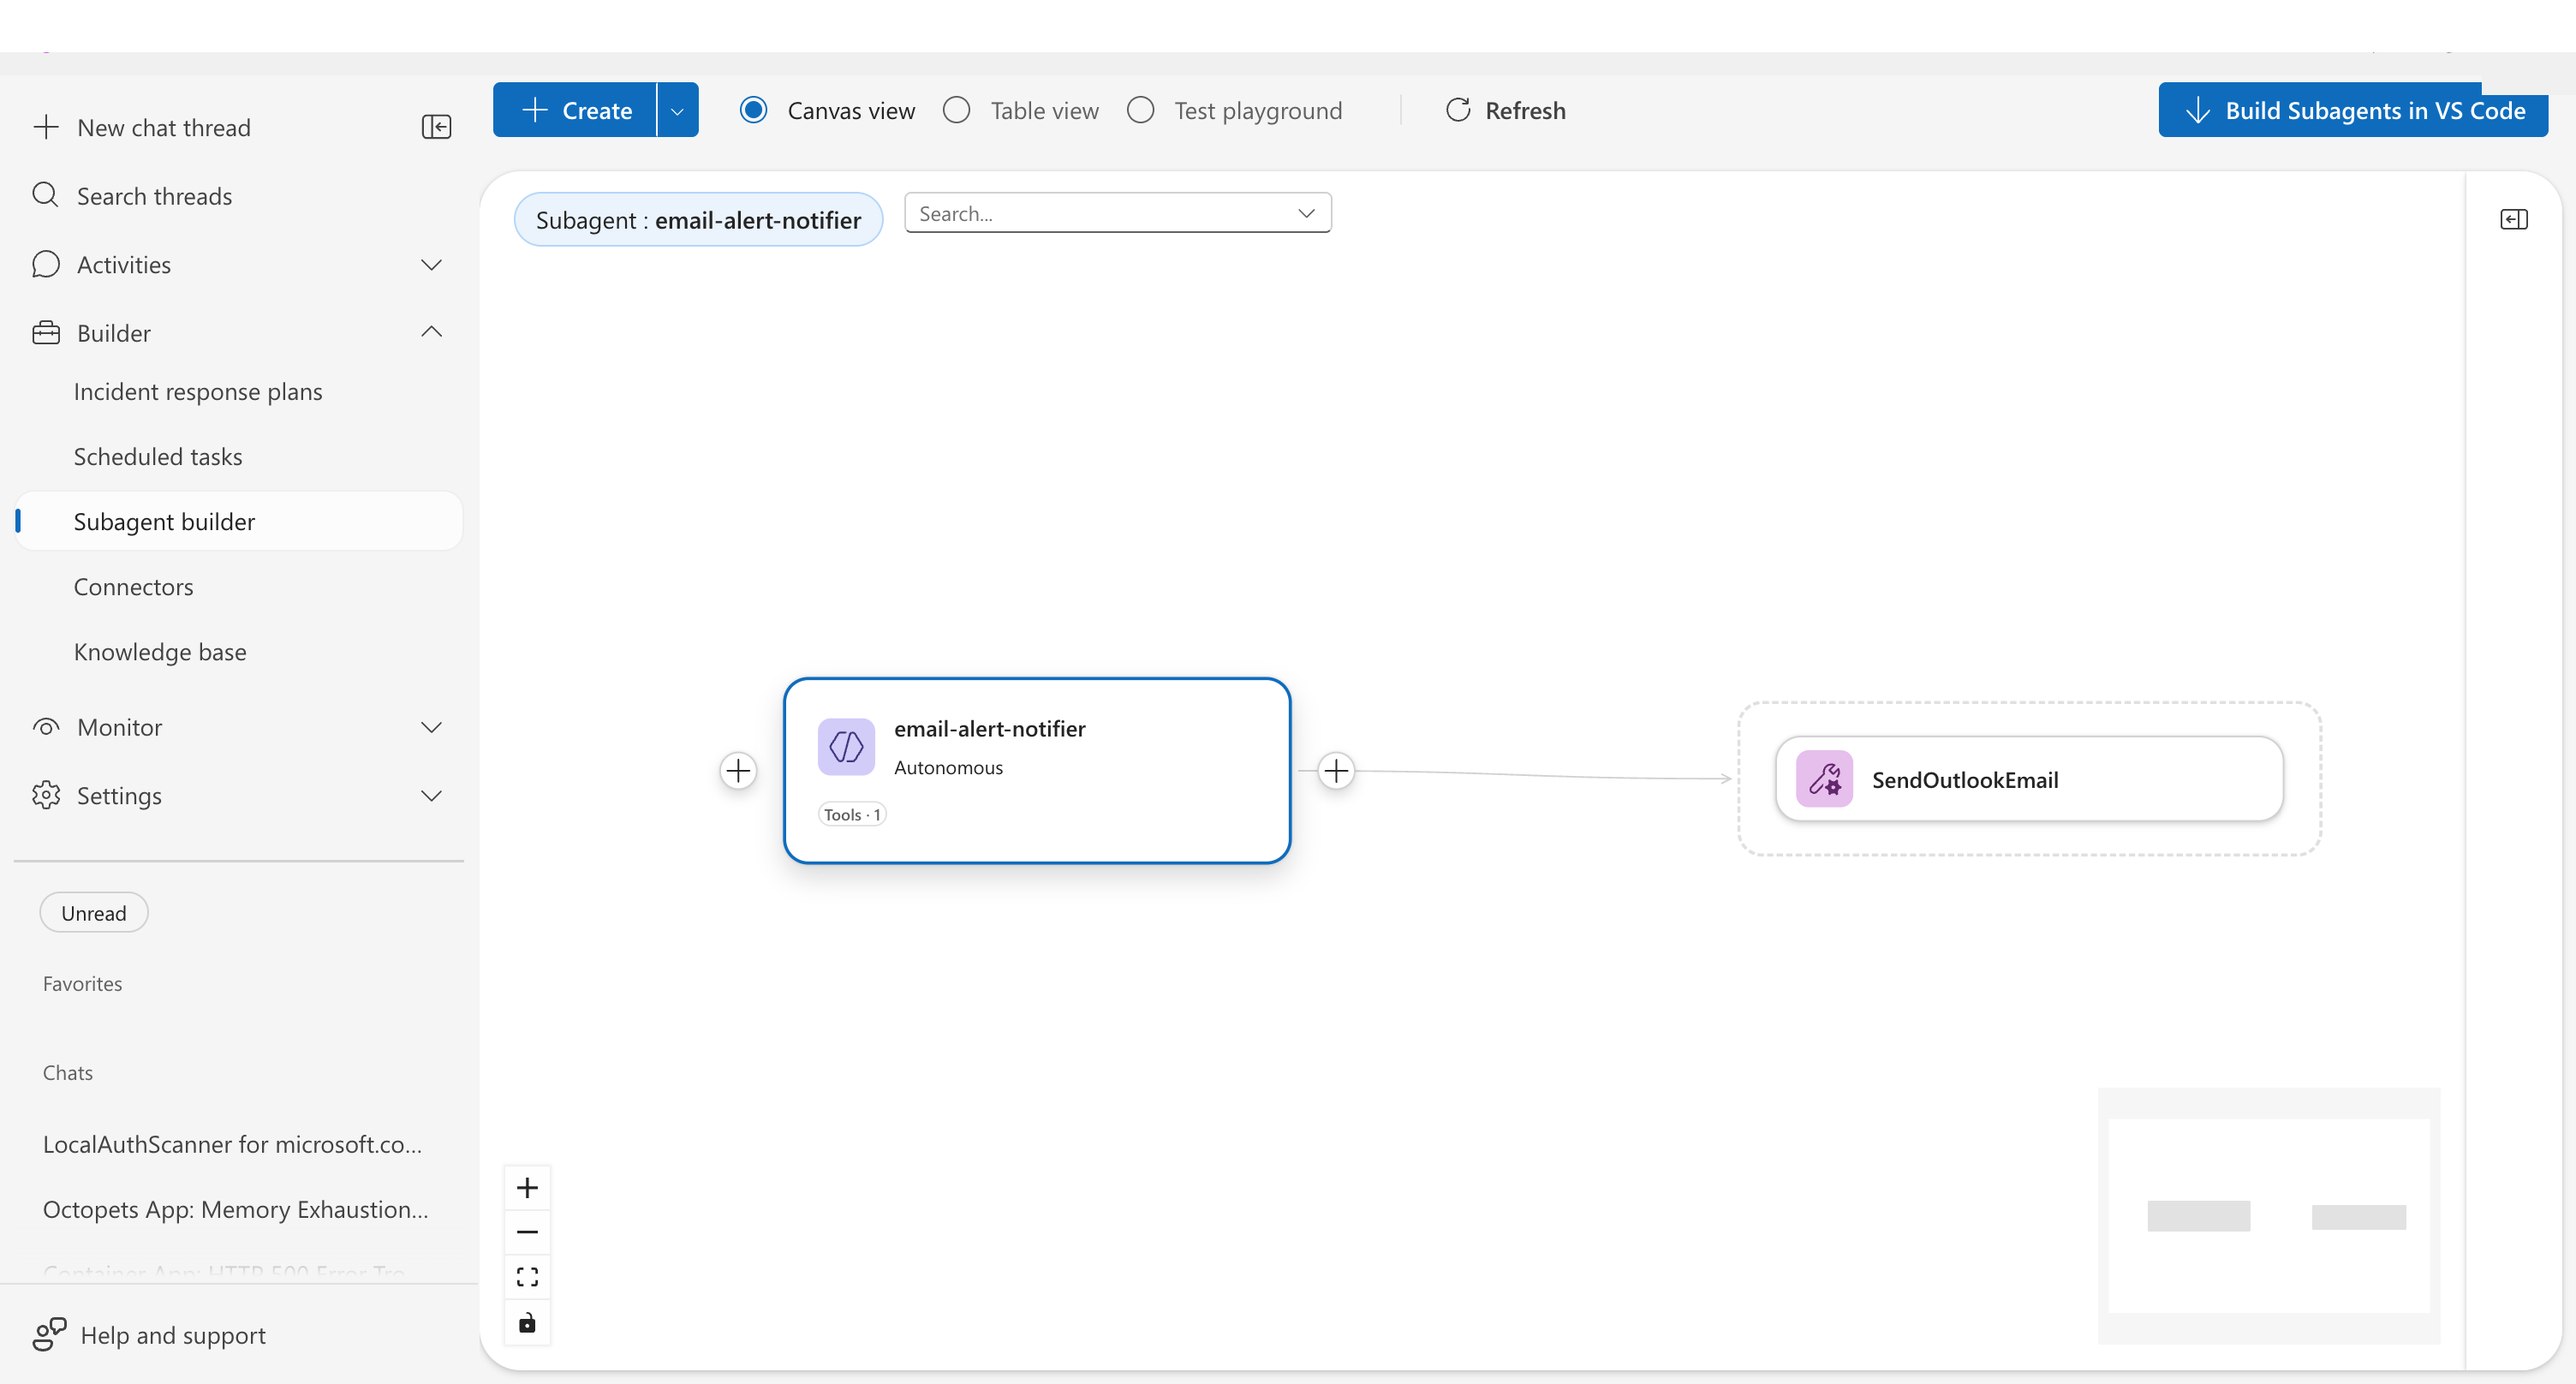
Task: Click the Activities chat bubble icon
Action: click(x=46, y=264)
